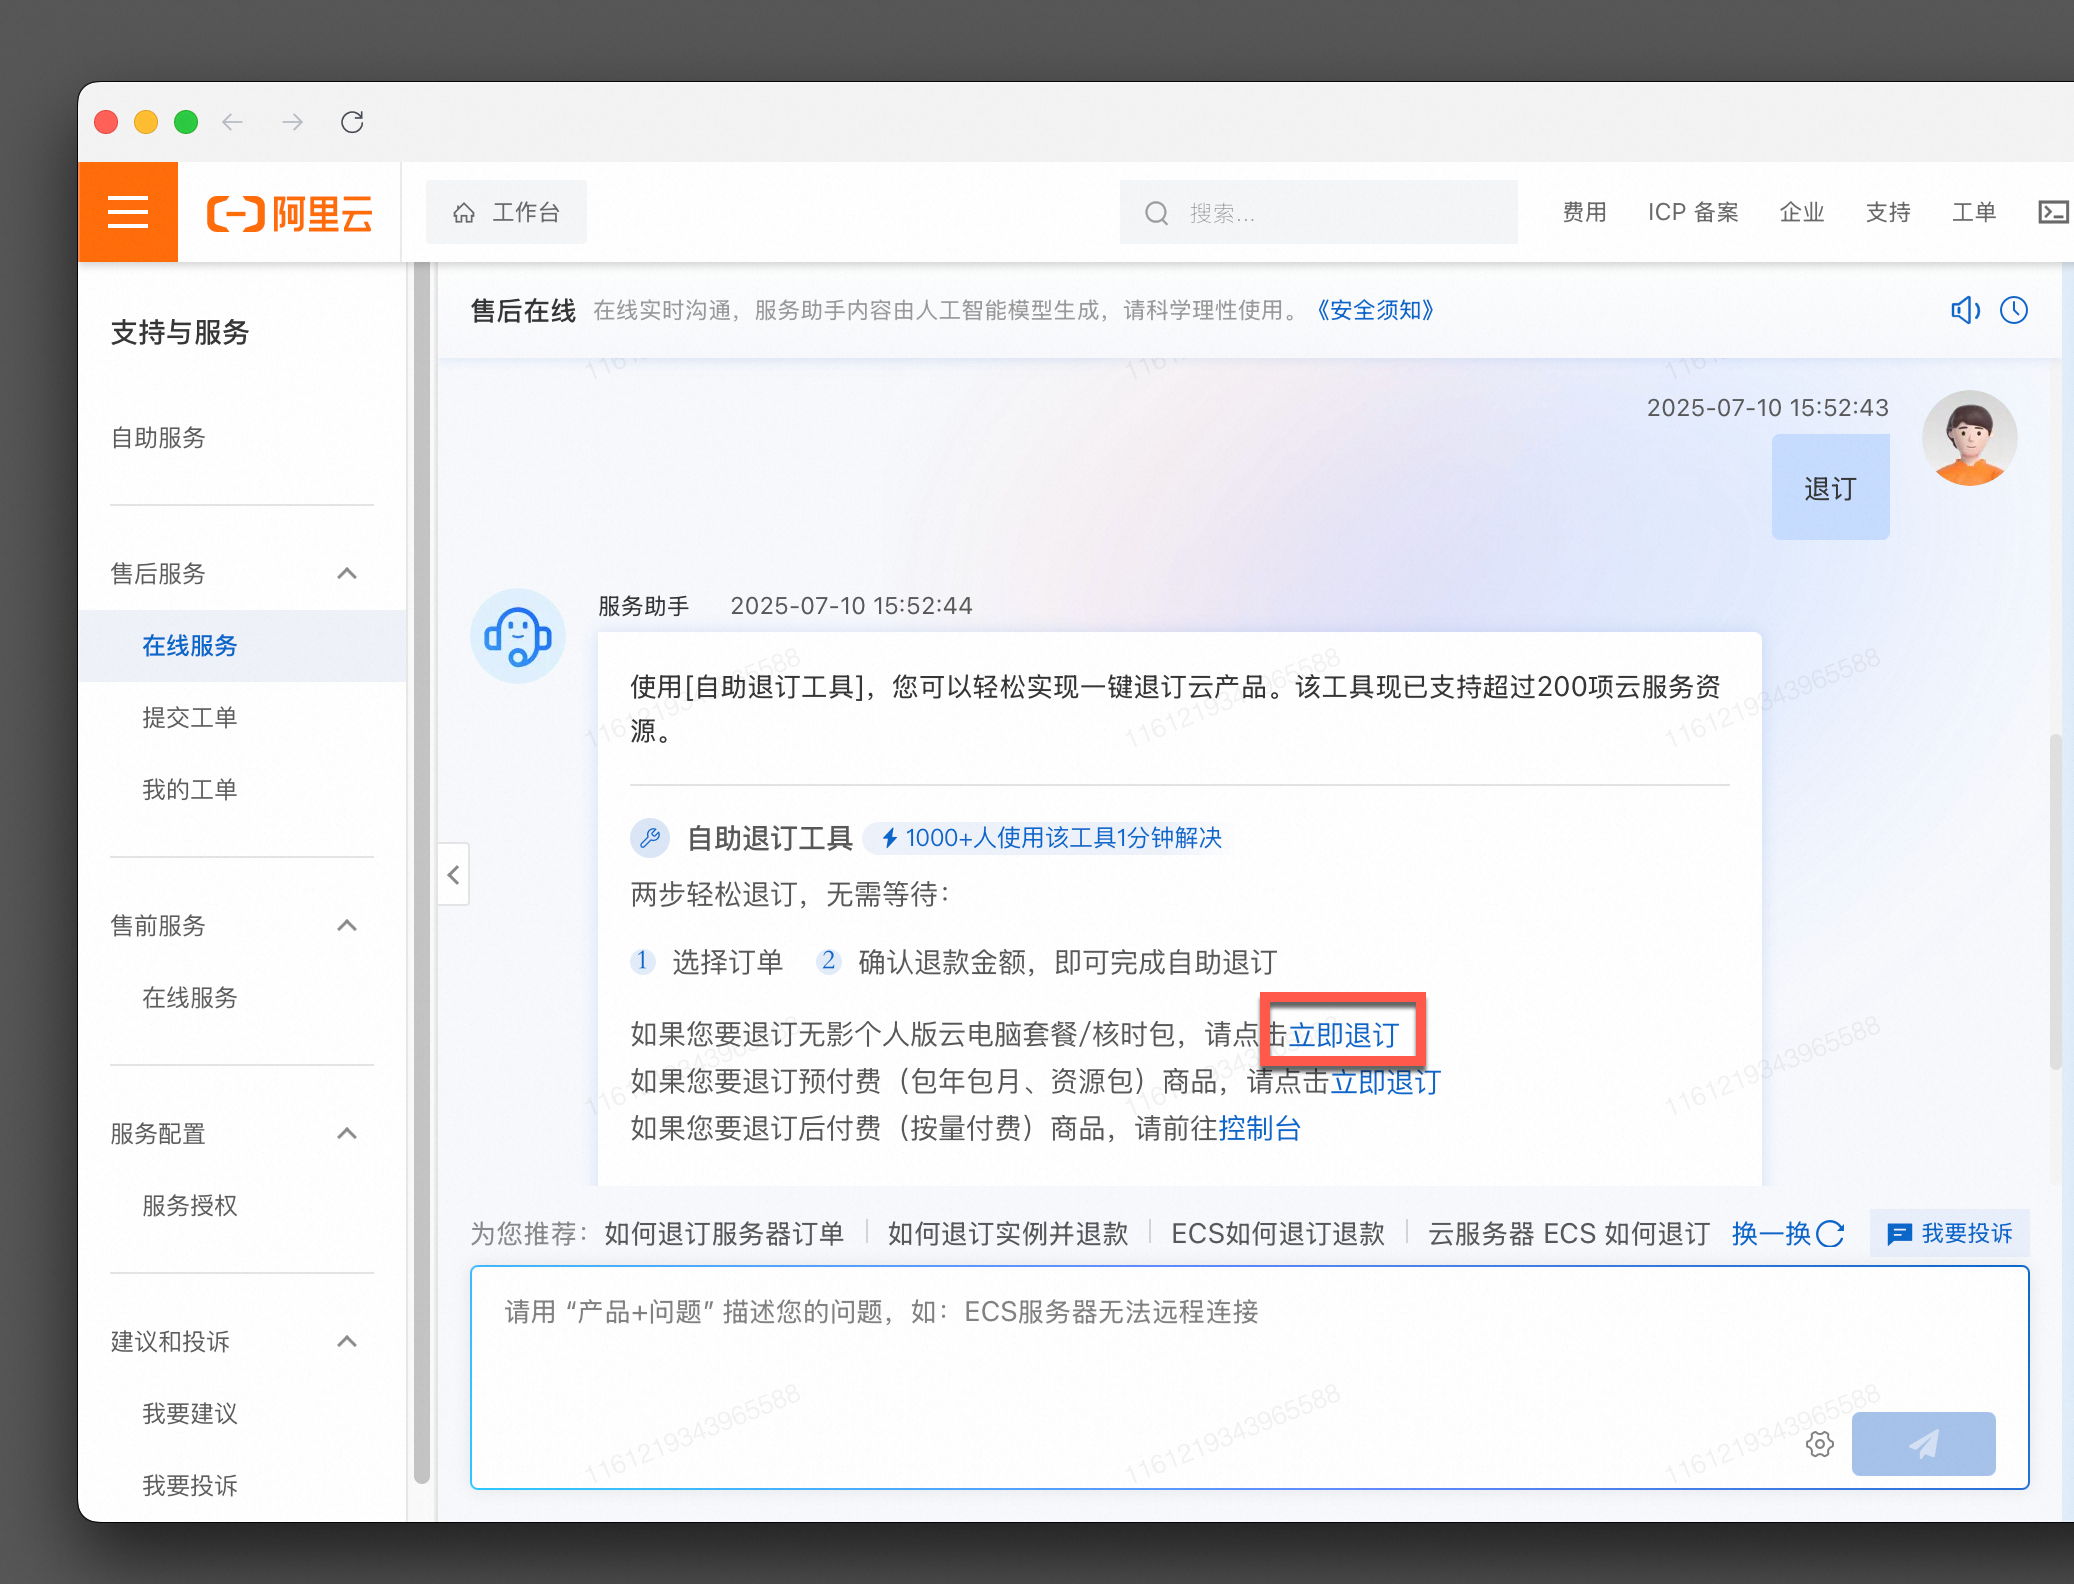Collapse the sidebar with arrow handle
2074x1584 pixels.
point(453,875)
